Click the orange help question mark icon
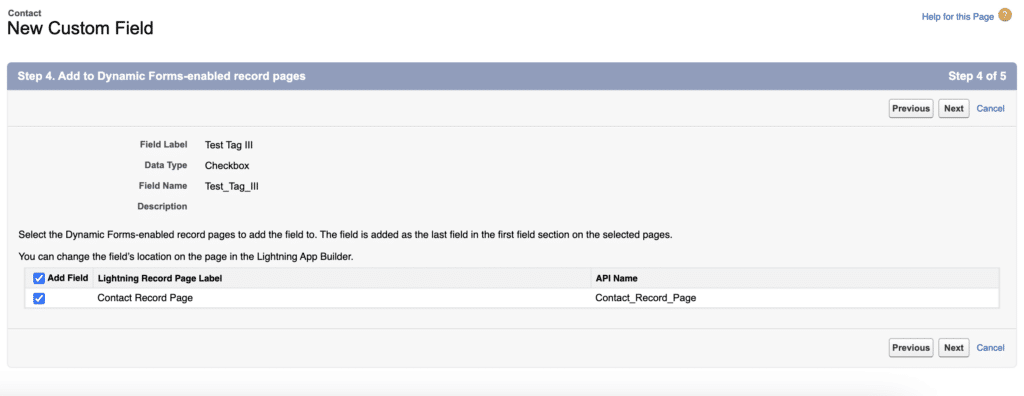The image size is (1024, 396). [x=1005, y=16]
